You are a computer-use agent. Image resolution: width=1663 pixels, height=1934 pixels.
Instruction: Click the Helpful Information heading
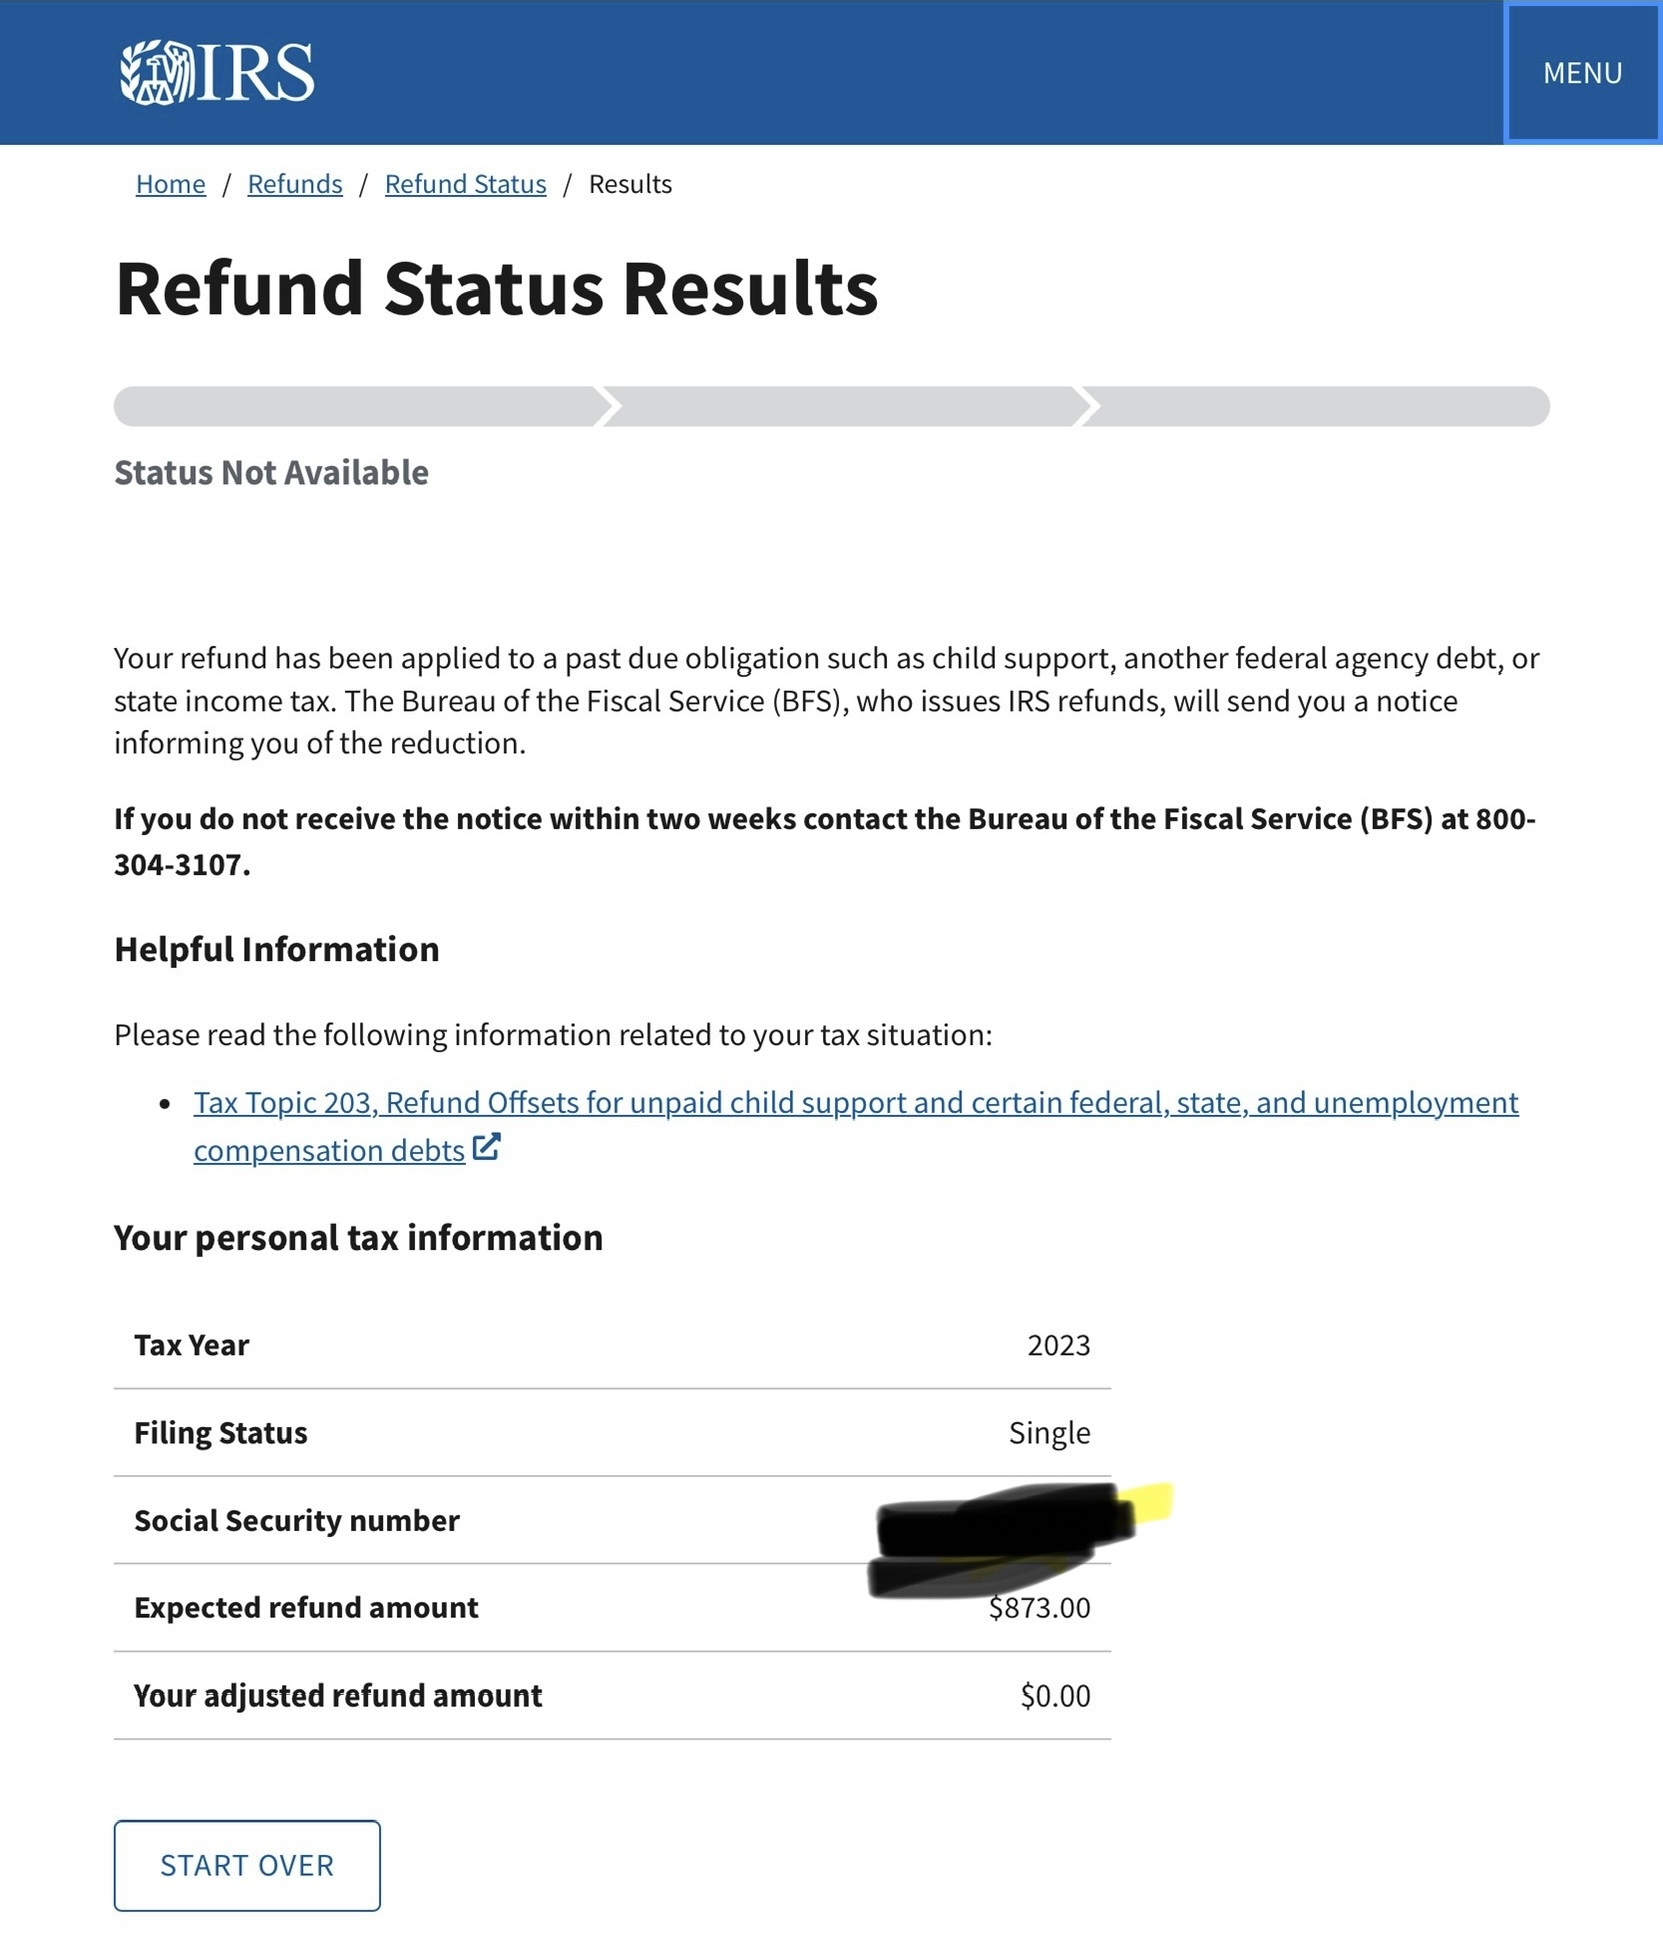click(276, 949)
